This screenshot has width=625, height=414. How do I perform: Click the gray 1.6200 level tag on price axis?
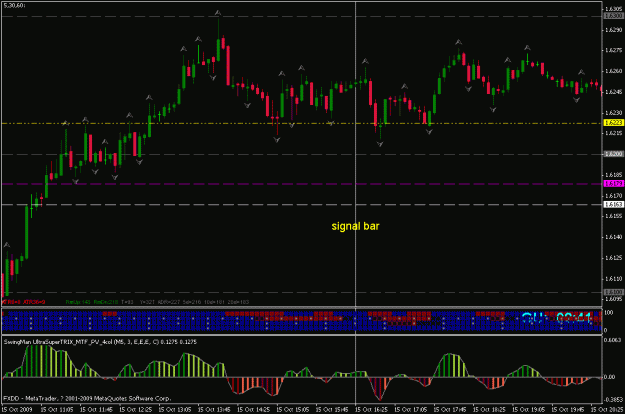614,154
